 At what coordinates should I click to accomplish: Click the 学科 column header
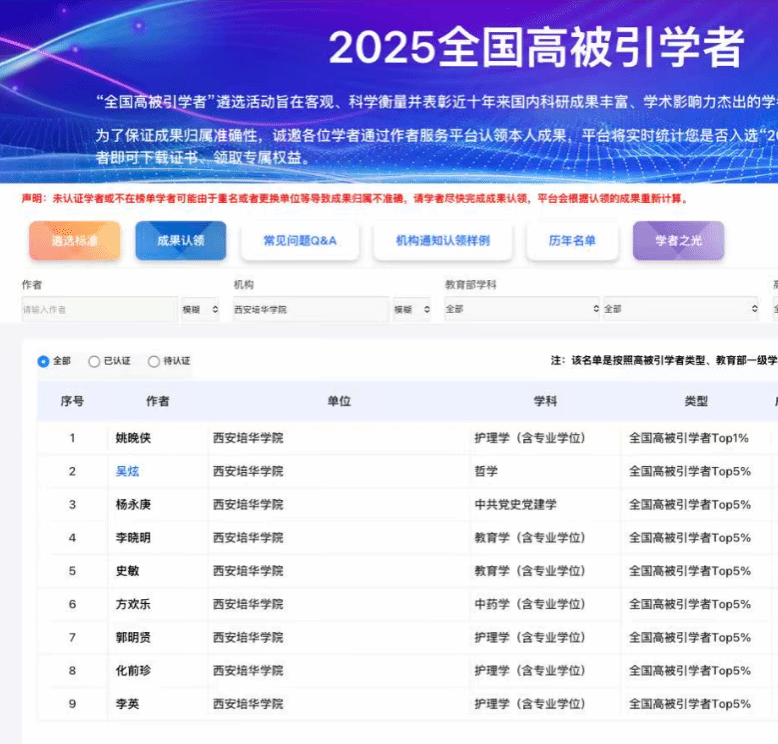(x=545, y=401)
